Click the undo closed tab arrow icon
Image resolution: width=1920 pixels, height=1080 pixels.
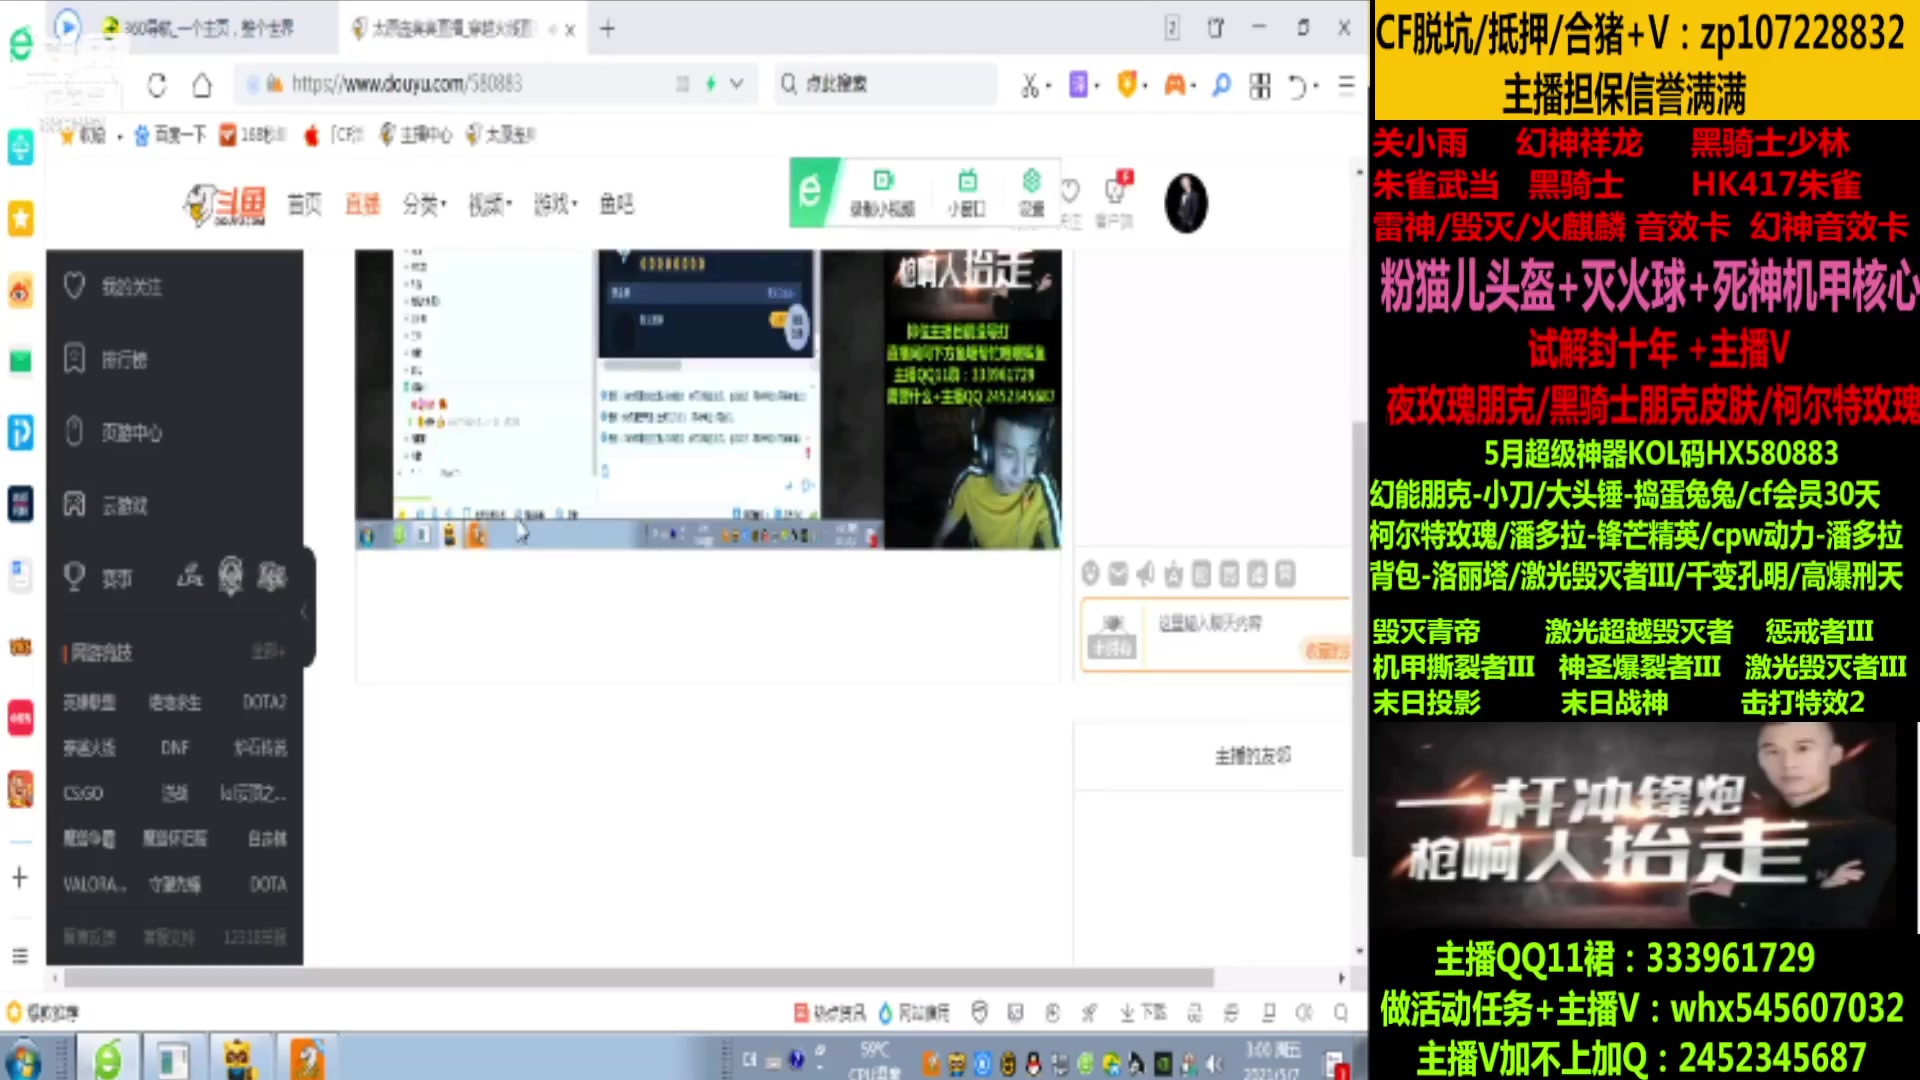coord(1297,86)
